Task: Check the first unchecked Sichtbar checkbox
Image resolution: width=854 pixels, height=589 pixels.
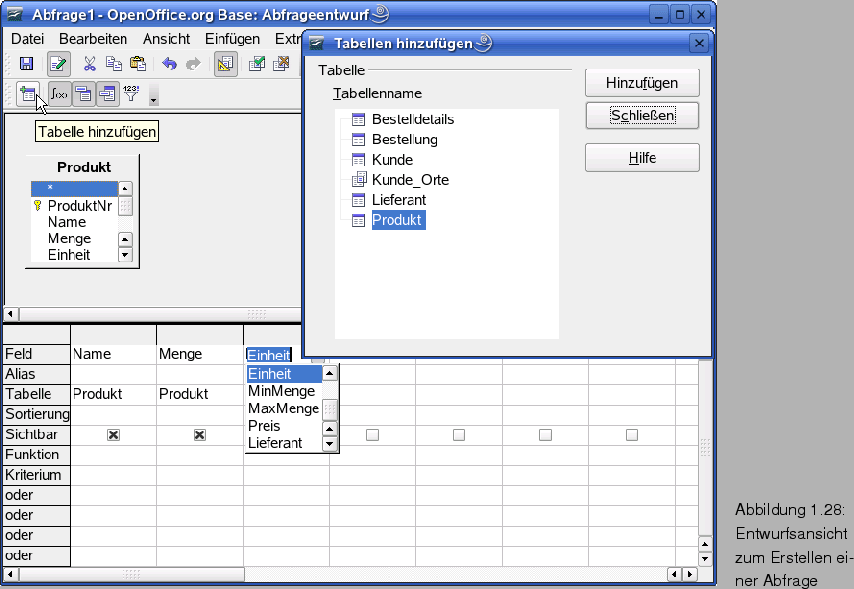Action: [372, 435]
